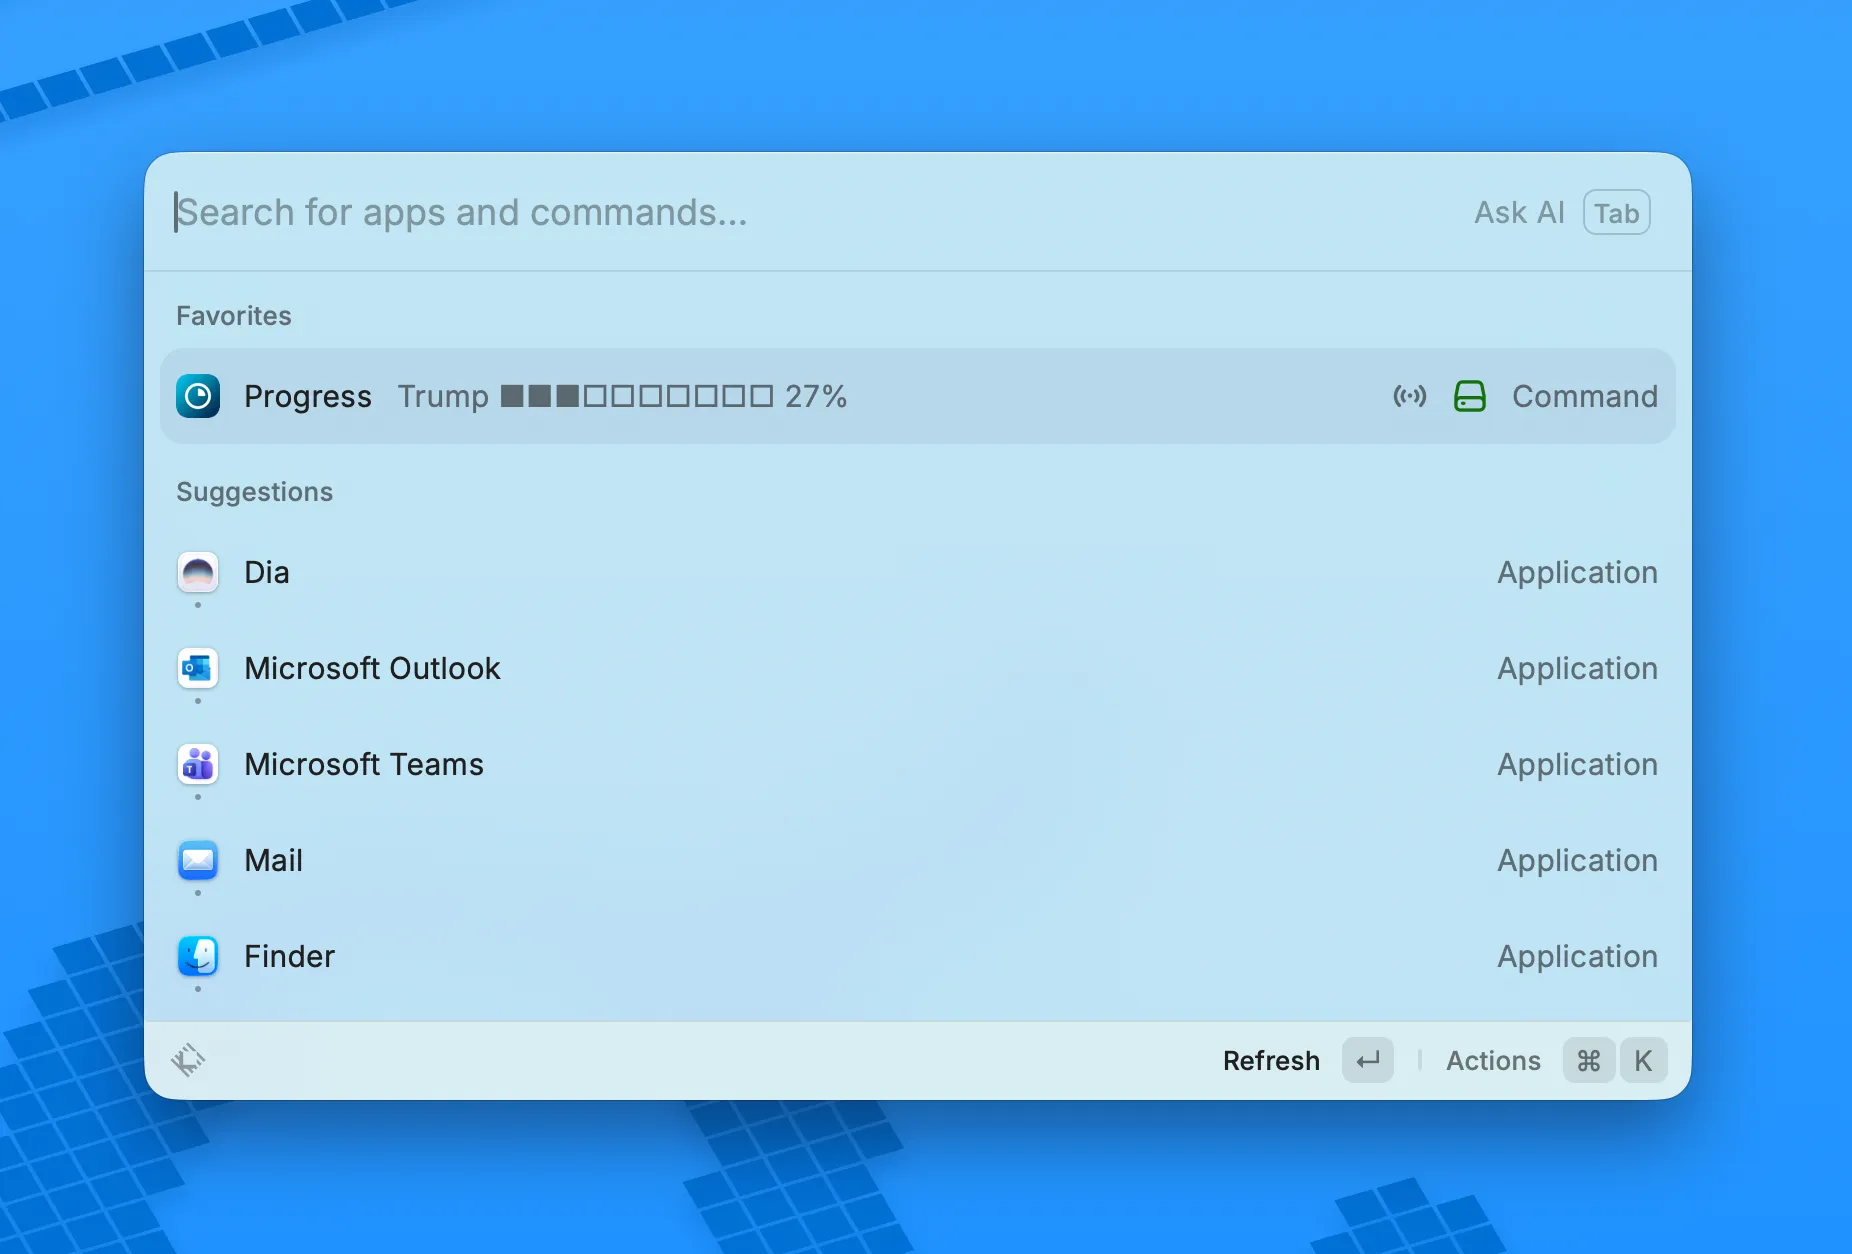The image size is (1852, 1254).
Task: Click the Mail envelope icon
Action: pos(198,860)
